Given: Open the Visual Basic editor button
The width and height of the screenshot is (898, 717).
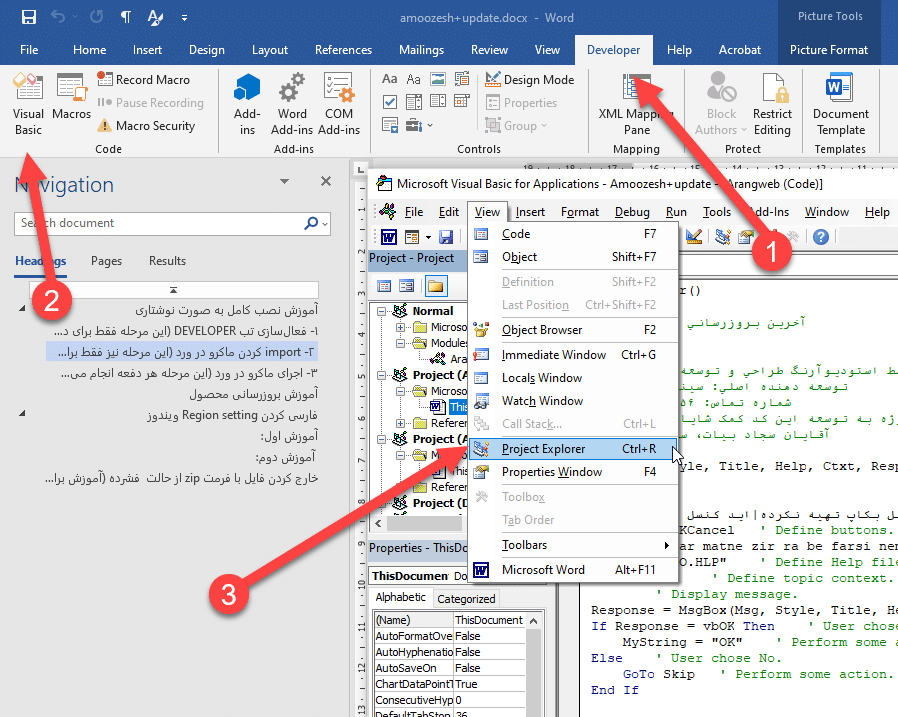Looking at the screenshot, I should (x=28, y=104).
